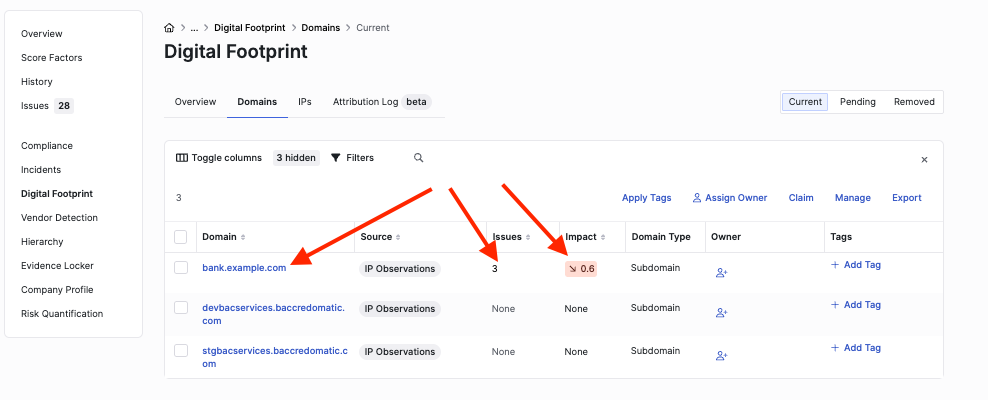Assign owner icon for bank.example.com row
988x400 pixels.
[x=721, y=273]
